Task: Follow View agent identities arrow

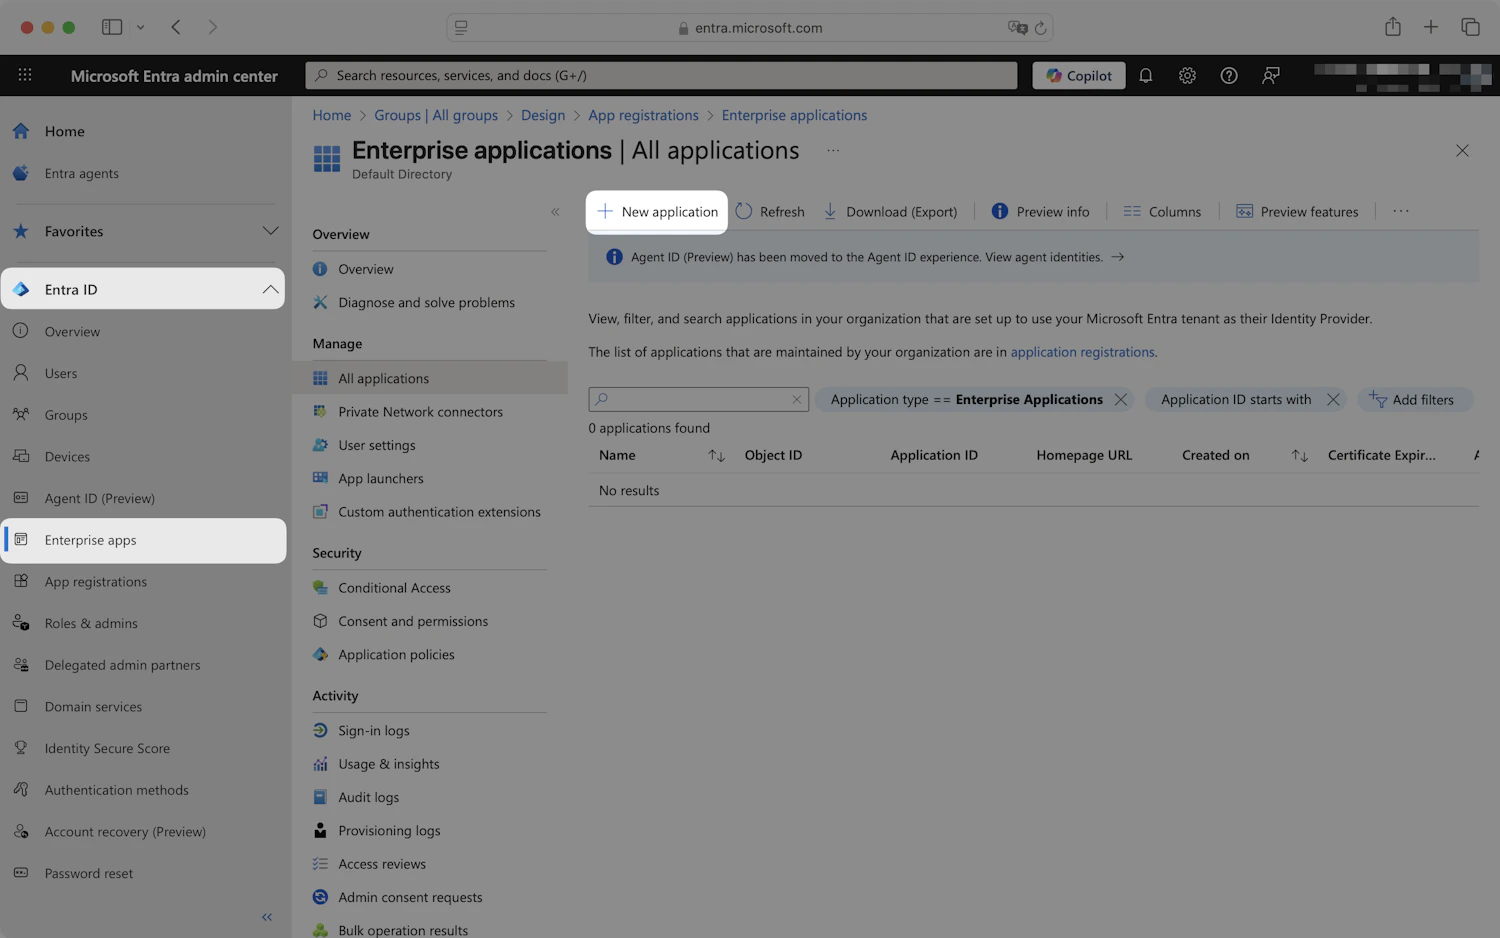Action: tap(1118, 257)
